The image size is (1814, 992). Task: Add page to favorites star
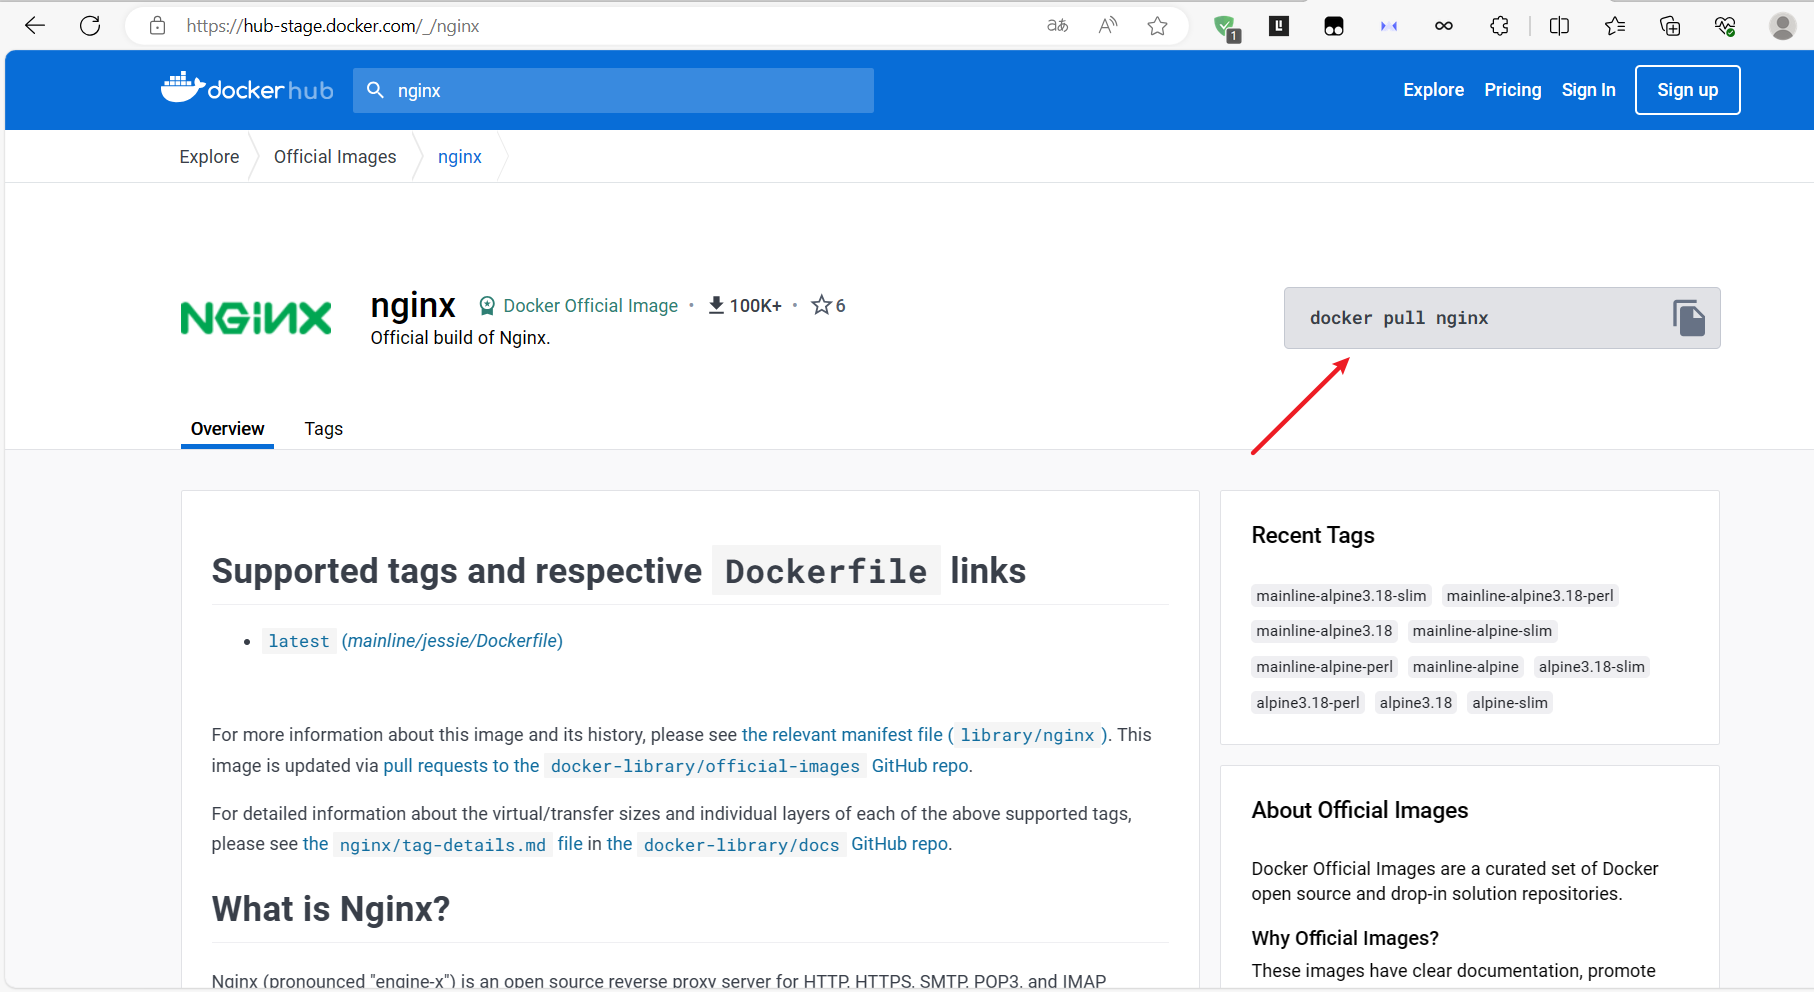point(1158,26)
